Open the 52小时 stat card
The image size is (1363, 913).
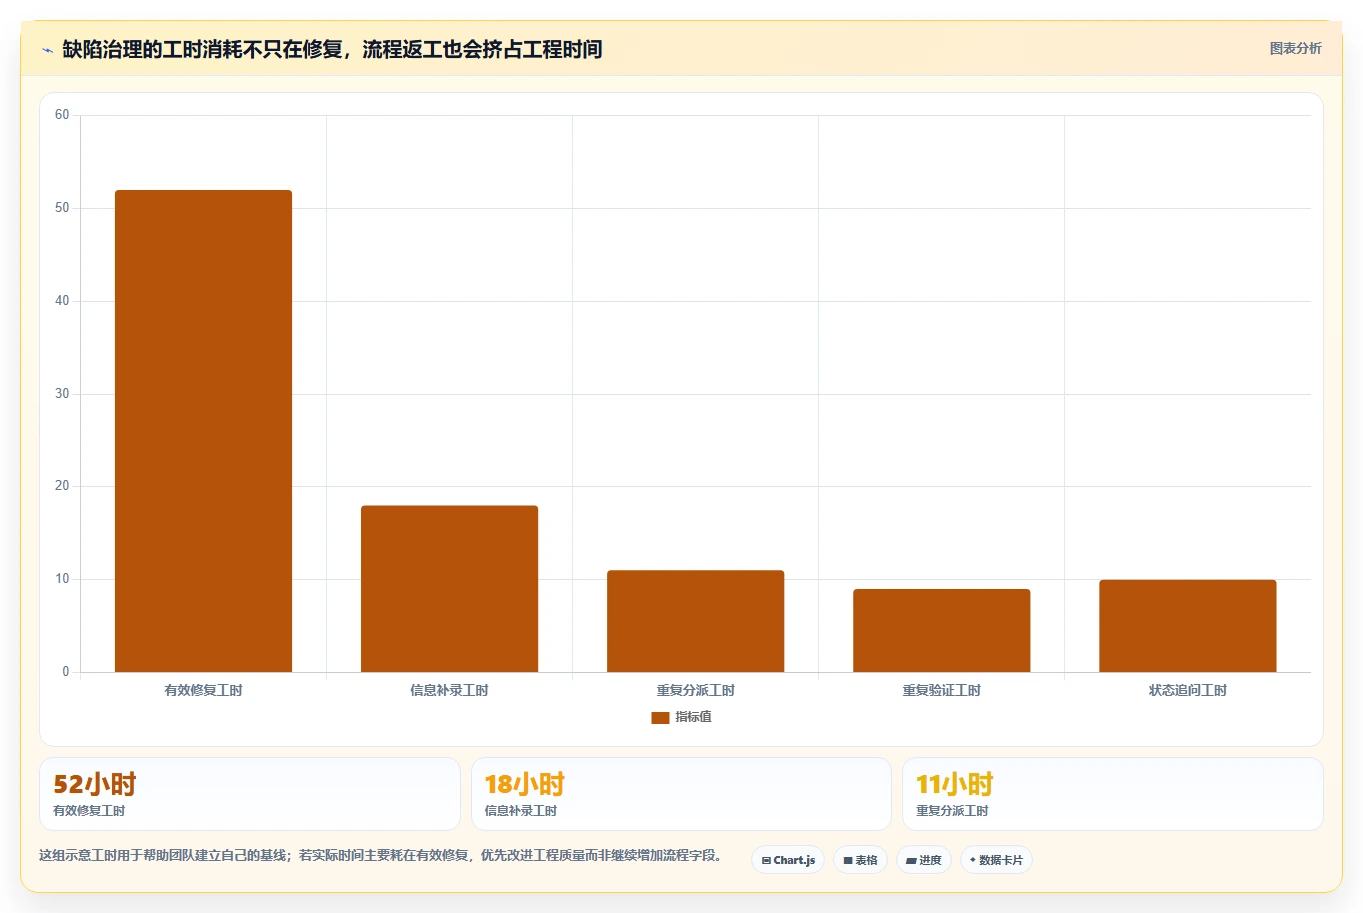pos(250,794)
